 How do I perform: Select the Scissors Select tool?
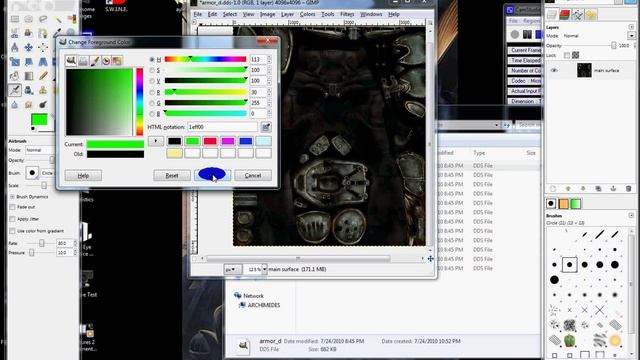point(15,33)
